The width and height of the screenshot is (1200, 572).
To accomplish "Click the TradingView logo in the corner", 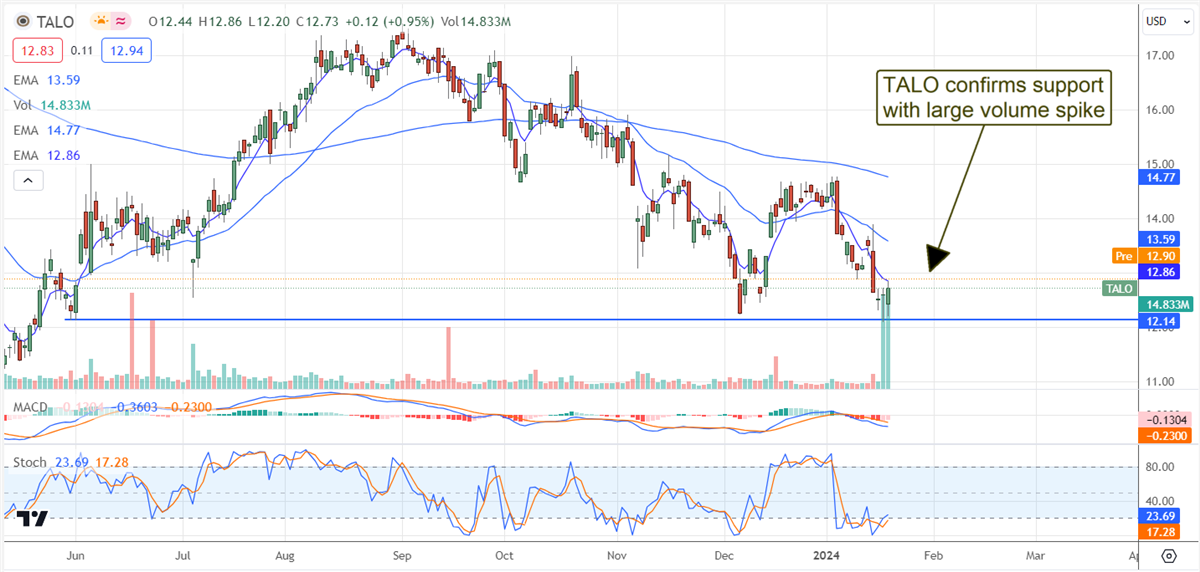I will [31, 518].
